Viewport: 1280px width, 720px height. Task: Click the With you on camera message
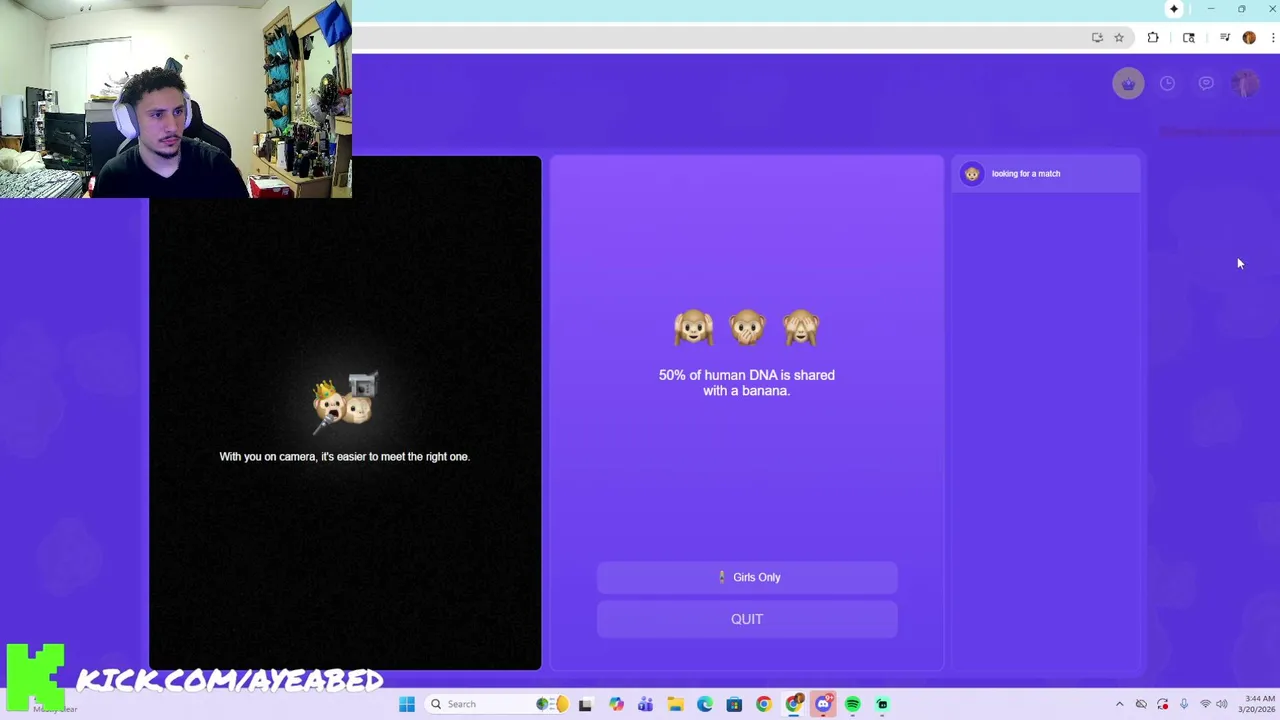[x=344, y=457]
